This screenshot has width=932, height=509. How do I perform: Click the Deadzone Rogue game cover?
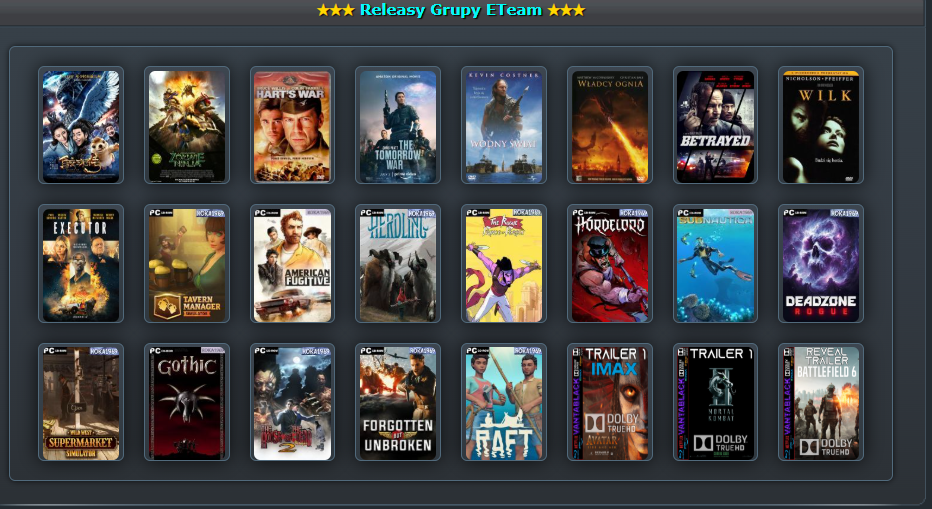click(821, 263)
